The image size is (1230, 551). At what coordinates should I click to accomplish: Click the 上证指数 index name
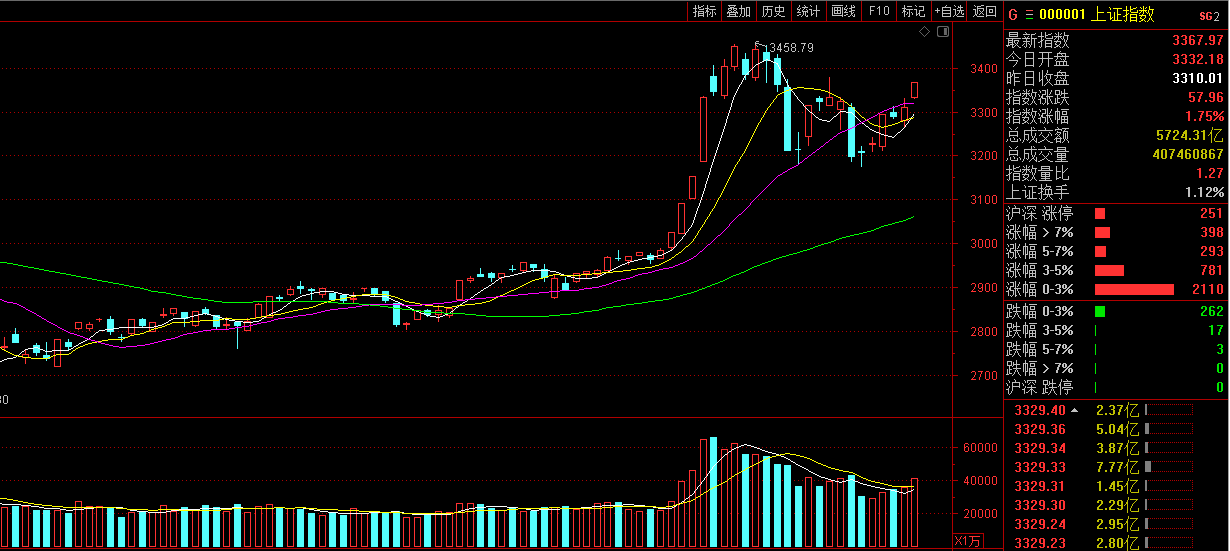point(1125,14)
